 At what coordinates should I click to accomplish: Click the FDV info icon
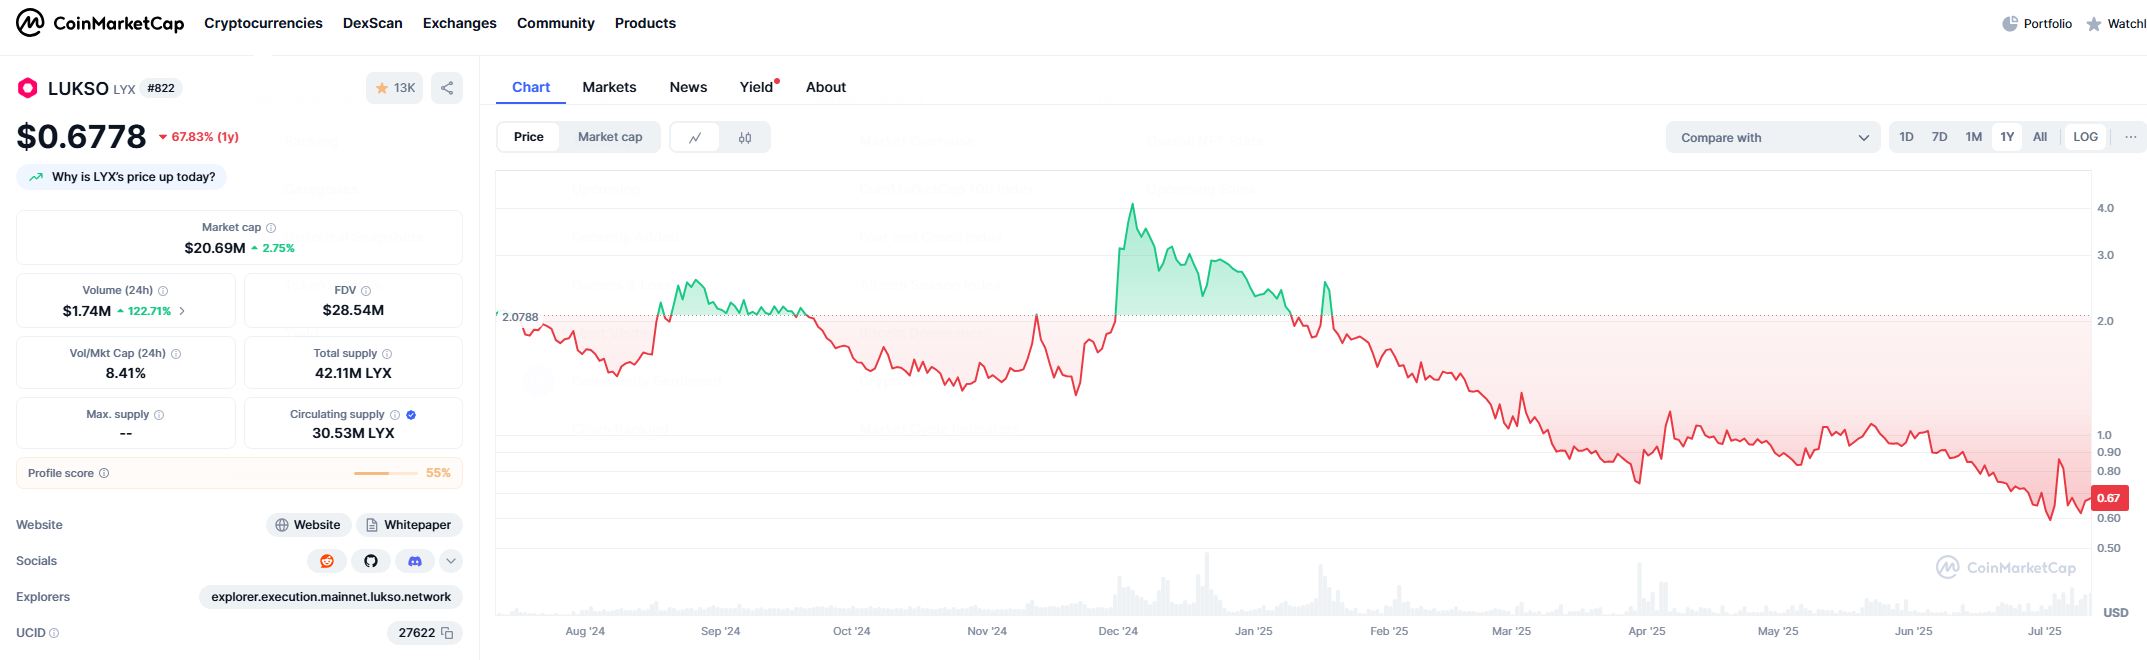coord(366,291)
